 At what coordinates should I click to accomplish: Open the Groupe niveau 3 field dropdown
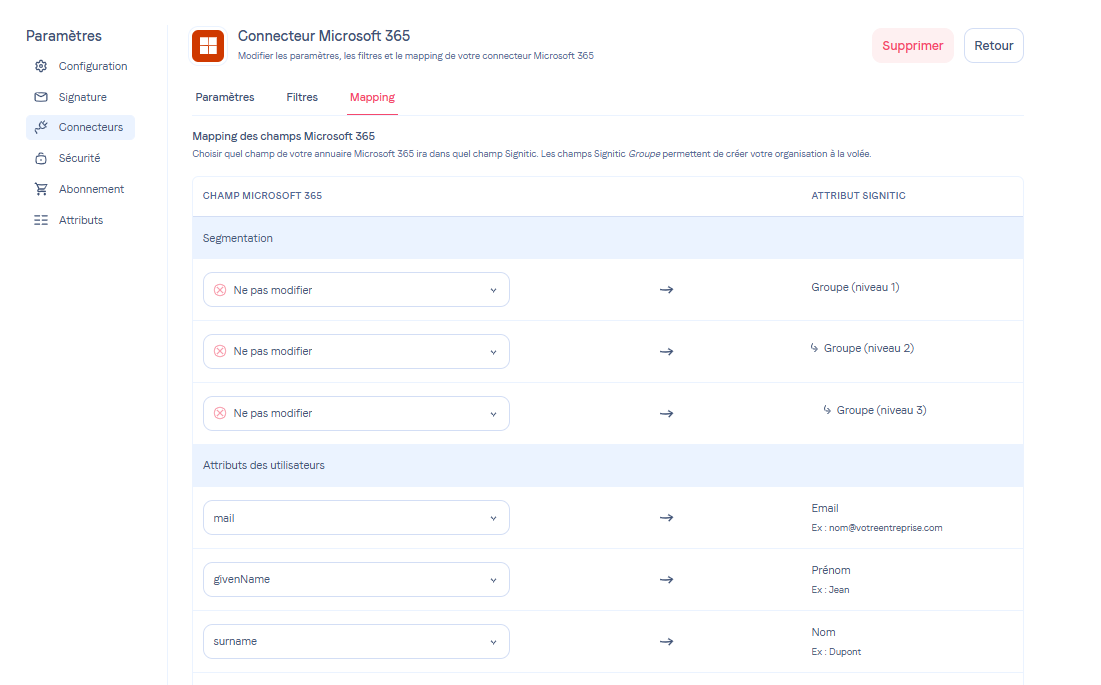(x=356, y=413)
